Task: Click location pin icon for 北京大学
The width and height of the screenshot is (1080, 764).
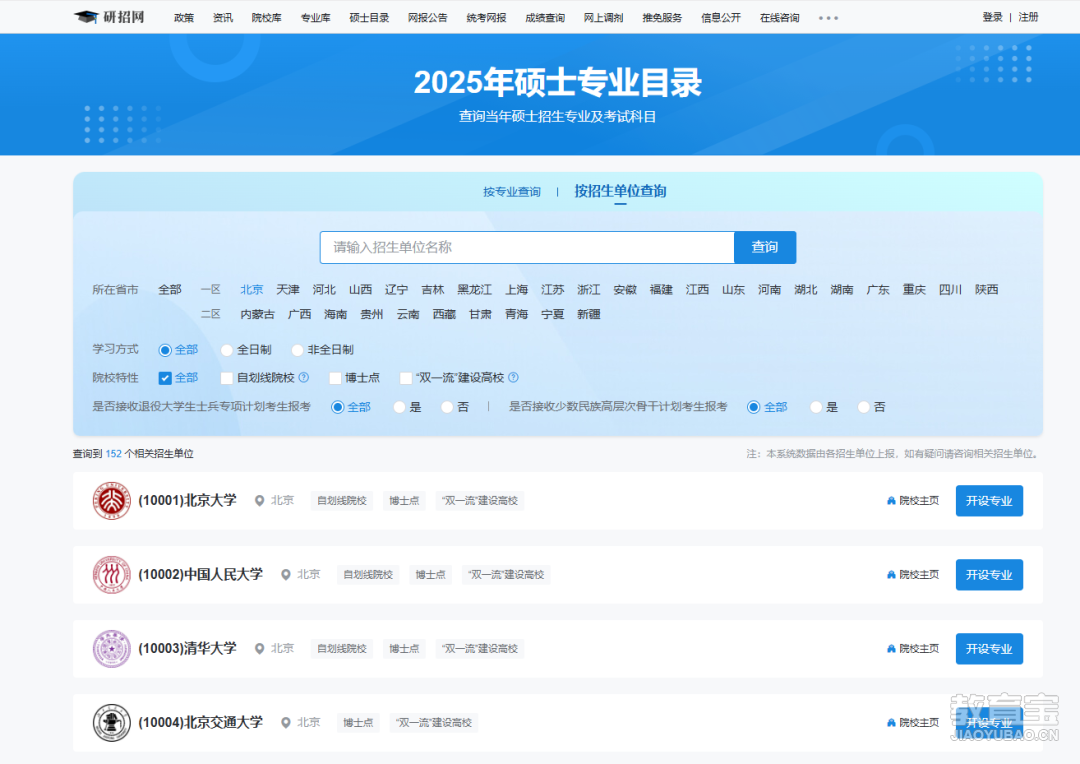Action: pos(260,501)
